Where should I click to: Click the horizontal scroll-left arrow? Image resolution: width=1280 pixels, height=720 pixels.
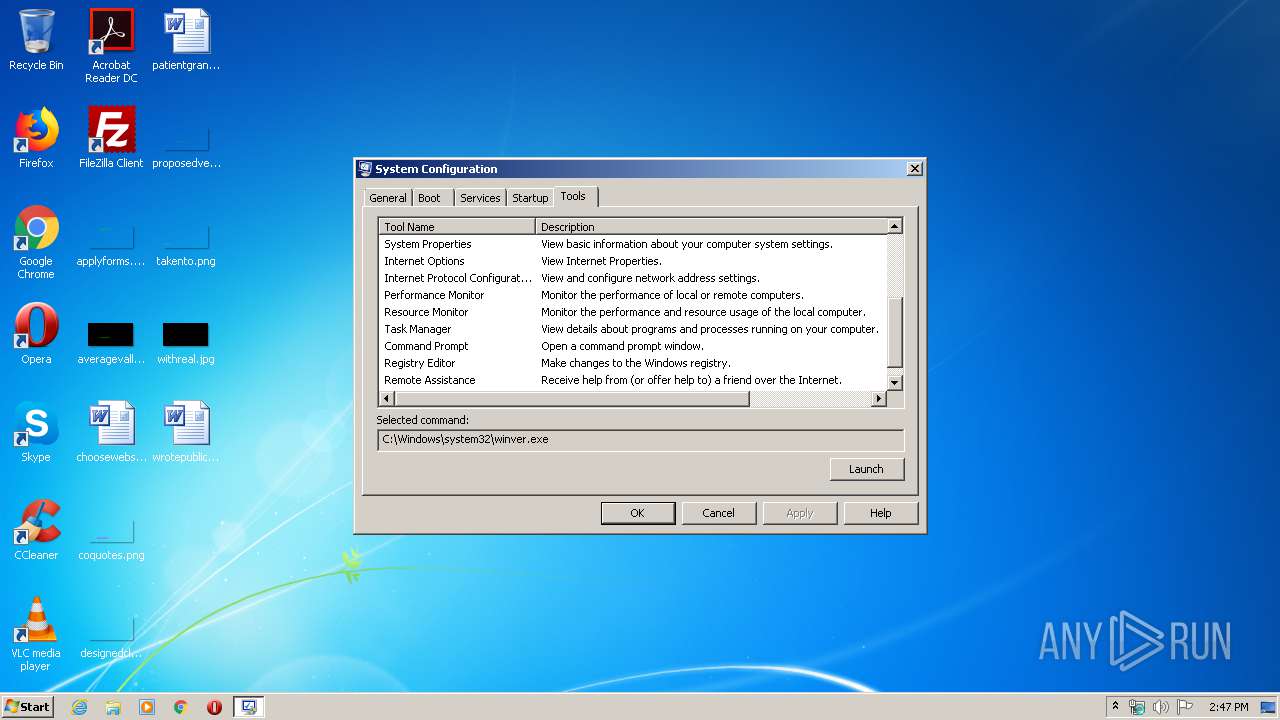pyautogui.click(x=386, y=399)
